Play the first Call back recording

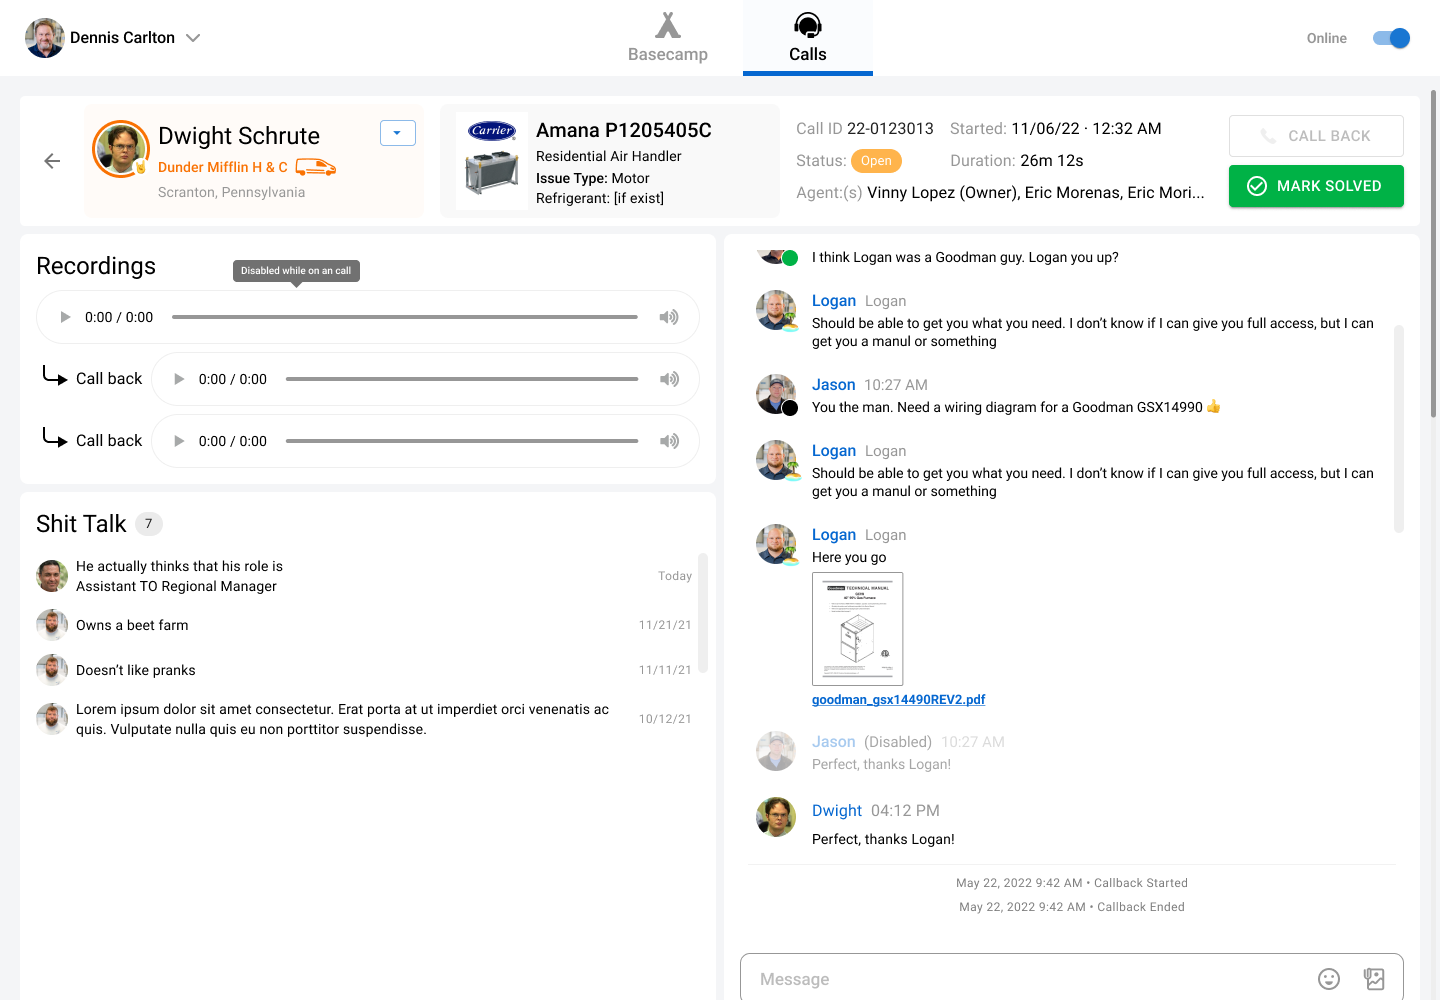click(x=180, y=379)
